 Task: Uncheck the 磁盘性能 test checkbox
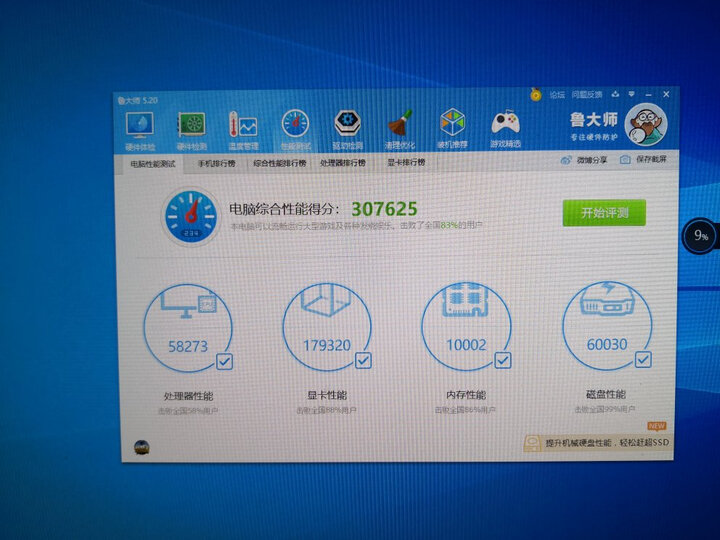click(x=643, y=359)
